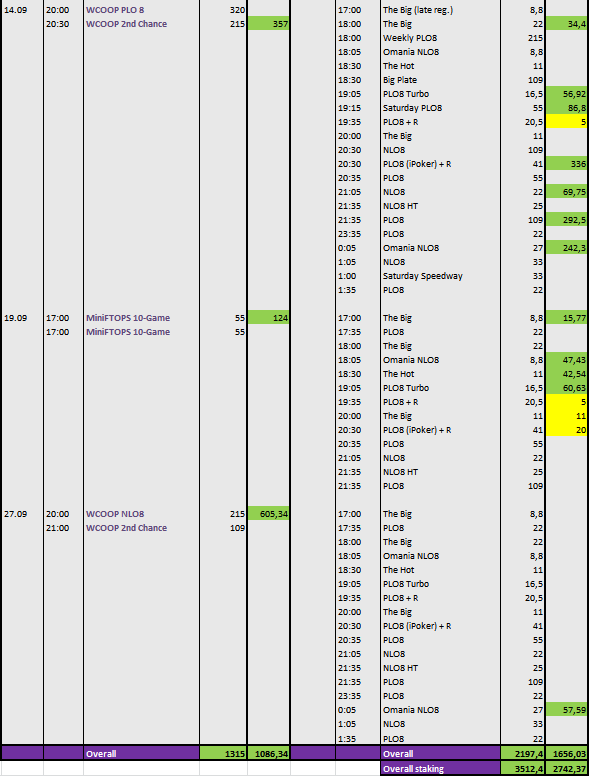Click the green 124 MiniFTOPS result
589x776 pixels.
268,318
